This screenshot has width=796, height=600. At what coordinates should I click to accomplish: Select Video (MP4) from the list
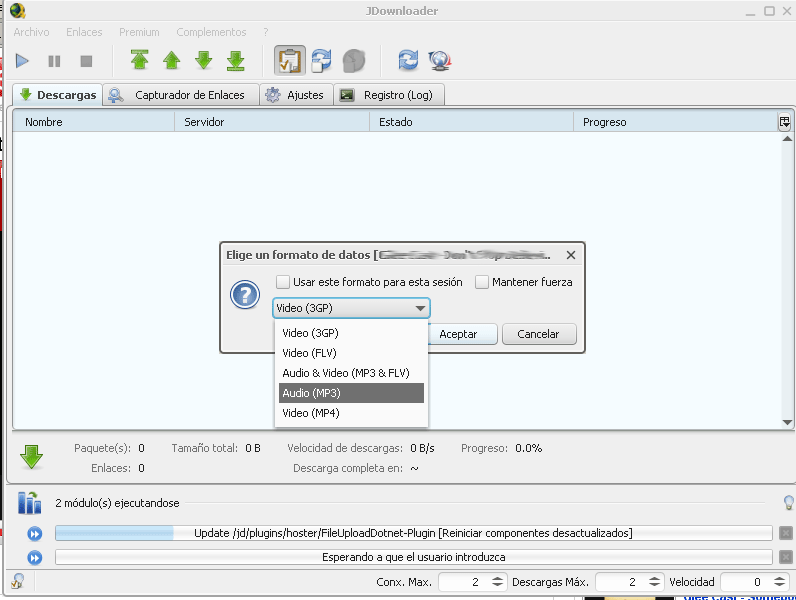[x=351, y=413]
